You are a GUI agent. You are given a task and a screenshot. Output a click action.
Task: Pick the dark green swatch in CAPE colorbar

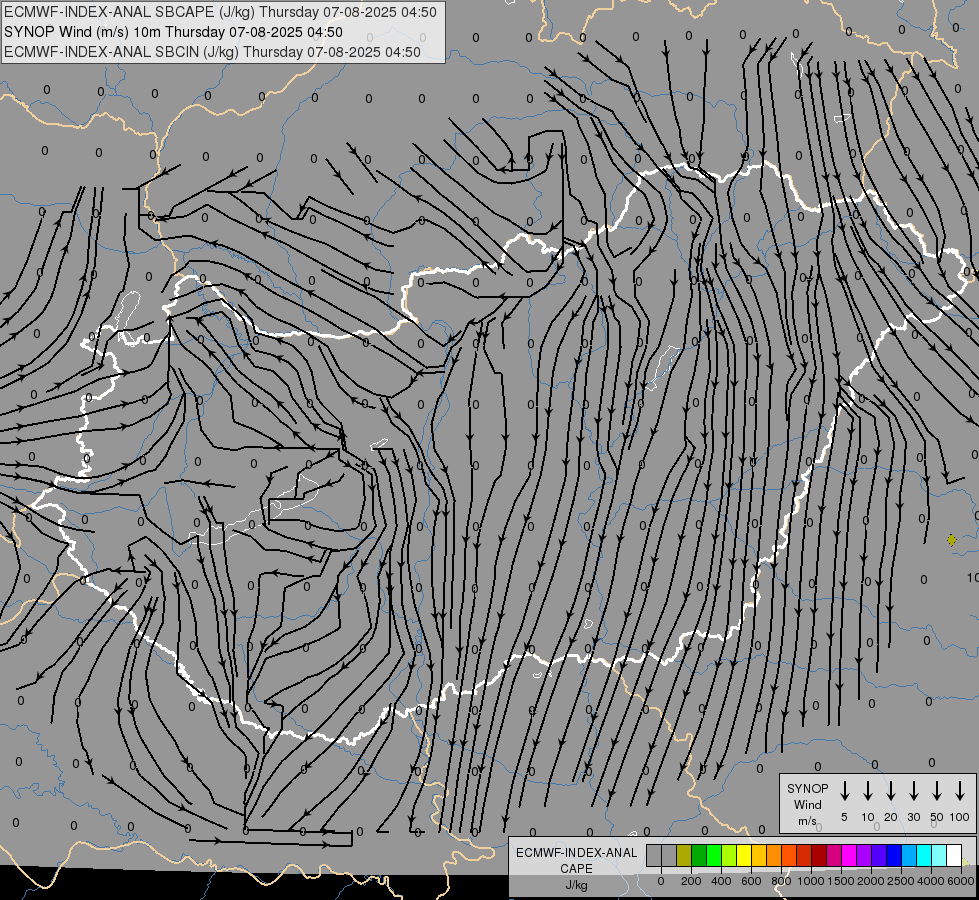coord(699,855)
